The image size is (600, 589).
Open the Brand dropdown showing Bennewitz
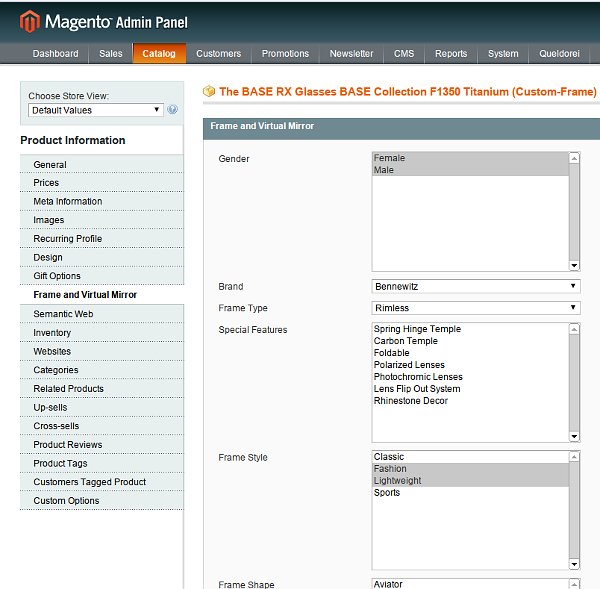[x=476, y=286]
